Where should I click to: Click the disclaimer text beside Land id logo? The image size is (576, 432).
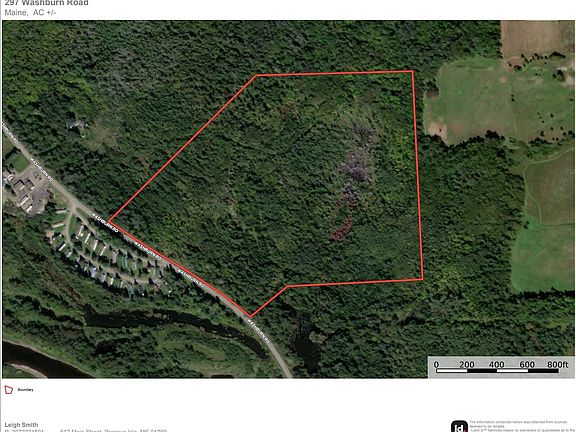pos(522,426)
